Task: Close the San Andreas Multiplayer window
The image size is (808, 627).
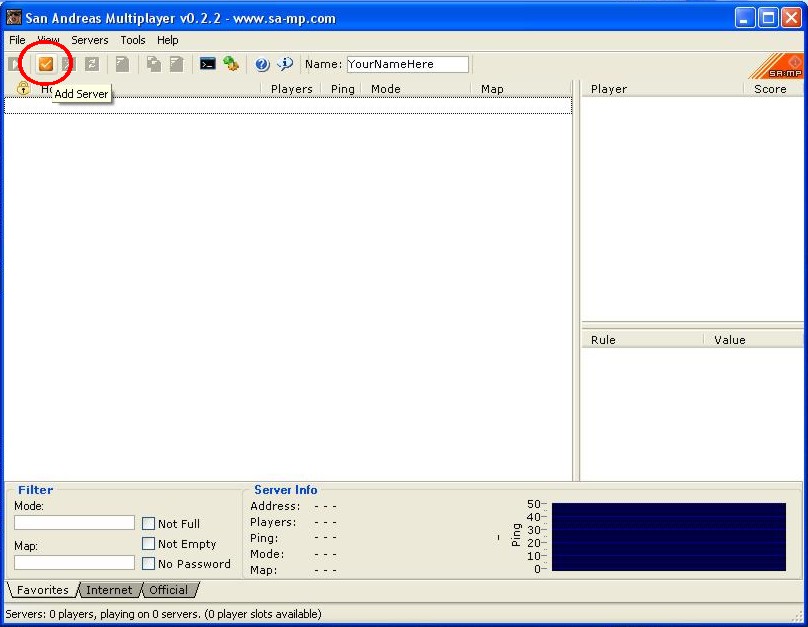Action: [792, 18]
